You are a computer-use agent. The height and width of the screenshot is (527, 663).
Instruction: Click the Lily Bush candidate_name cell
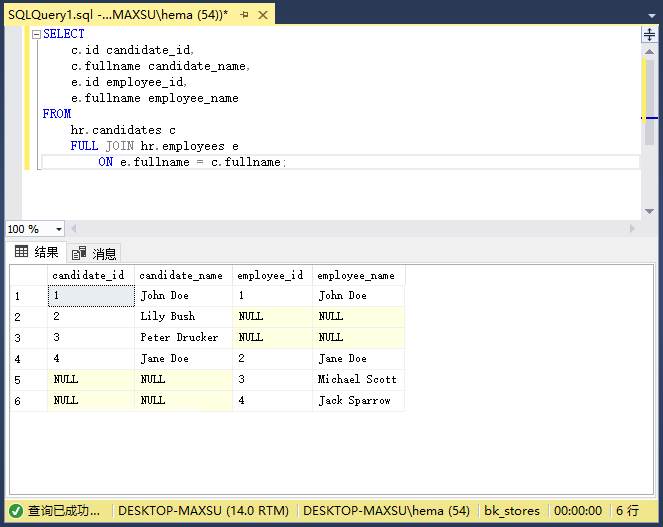[183, 317]
